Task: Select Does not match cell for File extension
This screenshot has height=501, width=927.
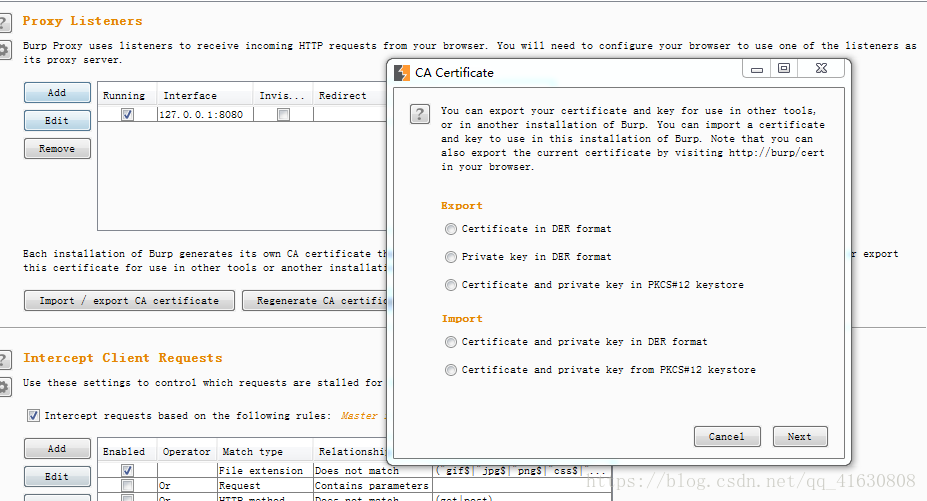Action: 373,471
